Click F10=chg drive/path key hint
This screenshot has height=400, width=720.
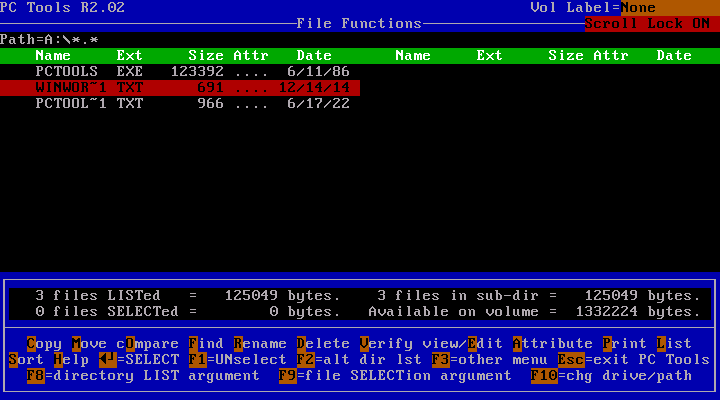click(x=612, y=376)
